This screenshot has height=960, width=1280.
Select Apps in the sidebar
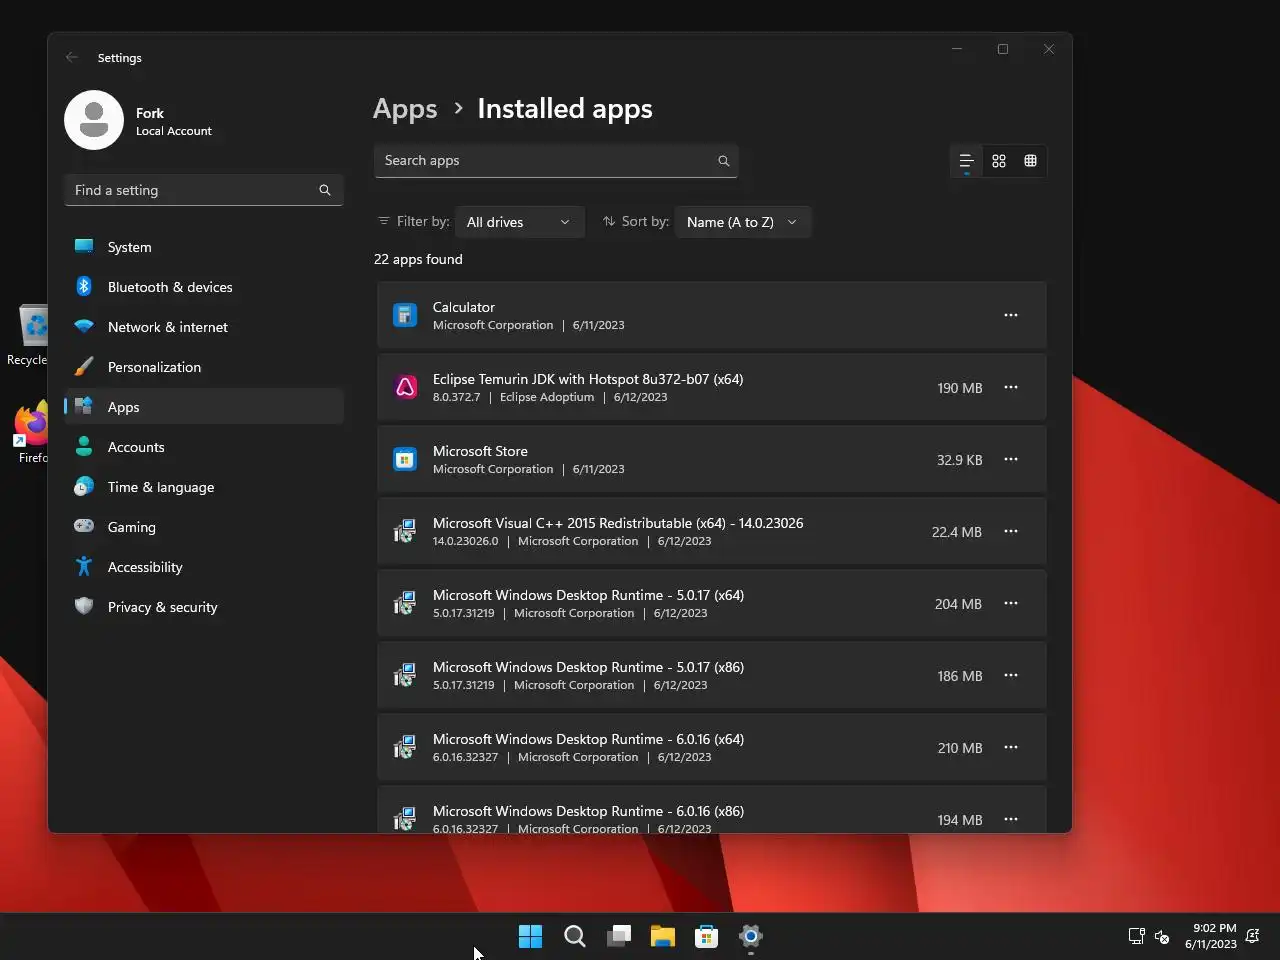pyautogui.click(x=204, y=407)
